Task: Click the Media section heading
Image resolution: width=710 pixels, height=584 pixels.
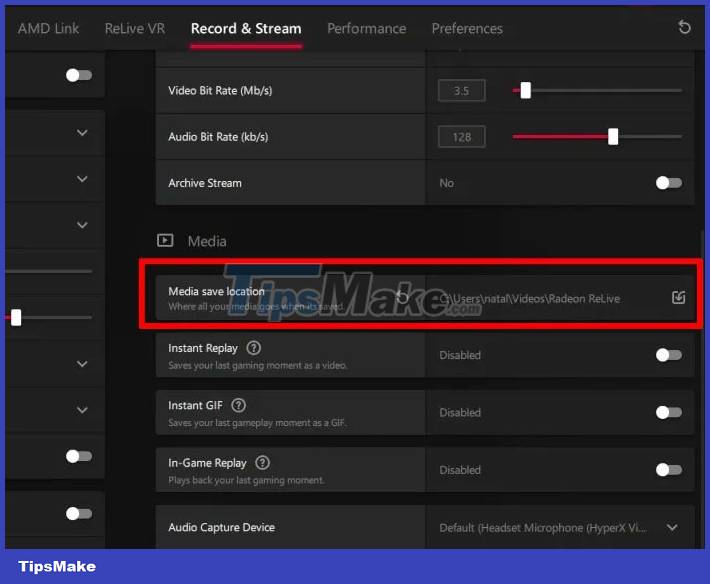Action: coord(207,241)
